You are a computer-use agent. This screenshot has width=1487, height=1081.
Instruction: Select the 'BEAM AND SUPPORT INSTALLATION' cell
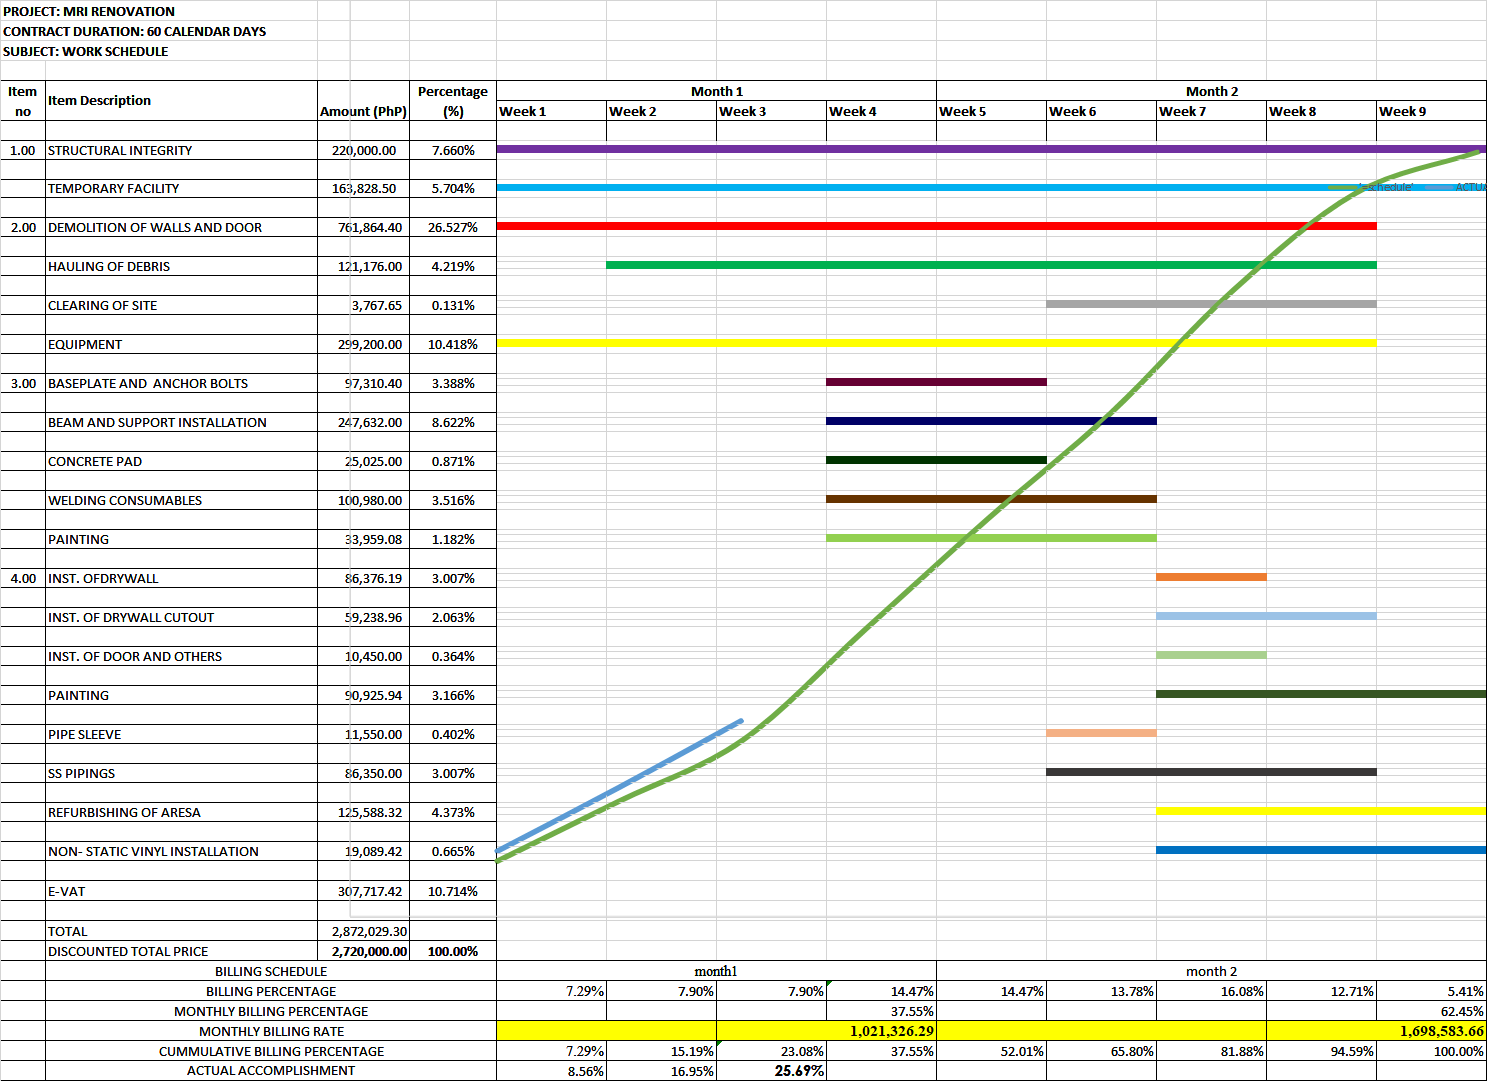click(x=181, y=422)
